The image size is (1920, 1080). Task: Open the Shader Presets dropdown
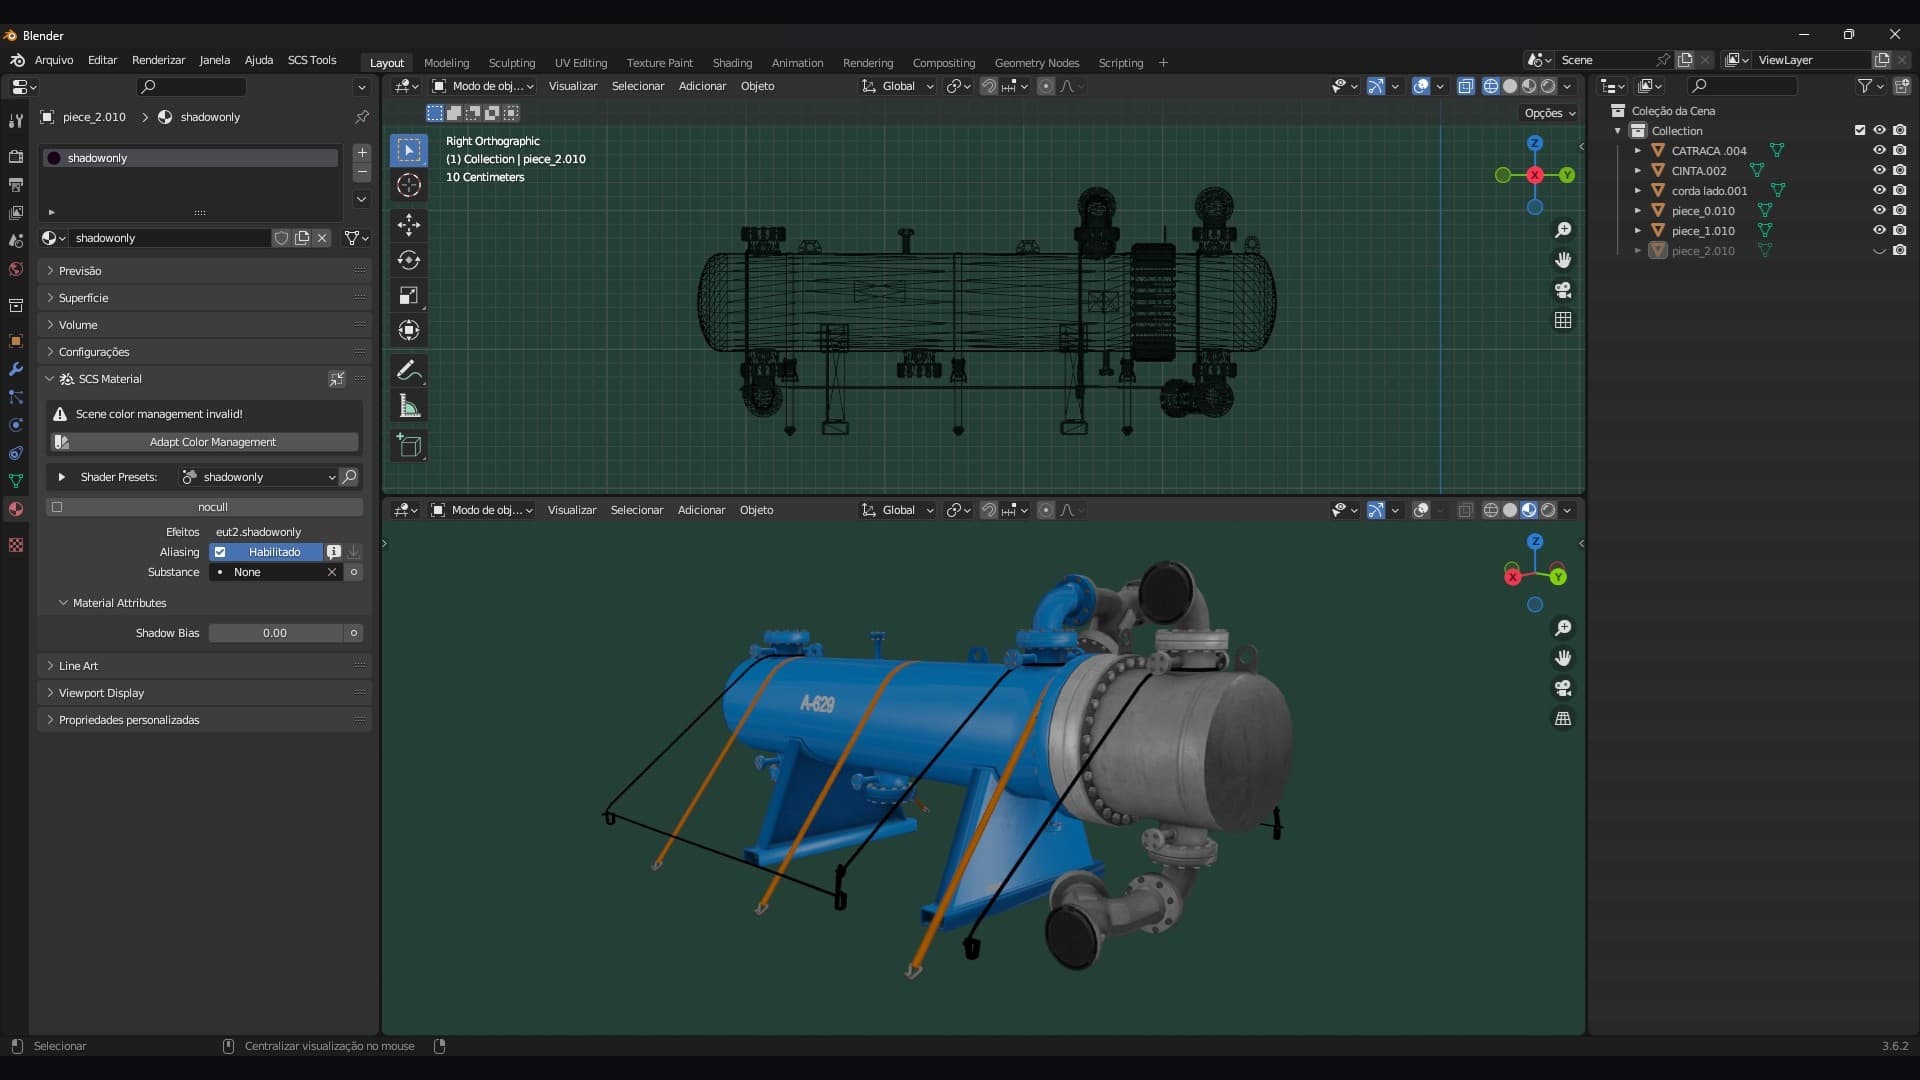coord(258,477)
